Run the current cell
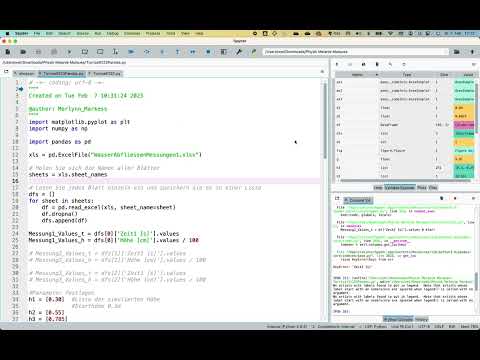480x360 pixels. tap(85, 52)
